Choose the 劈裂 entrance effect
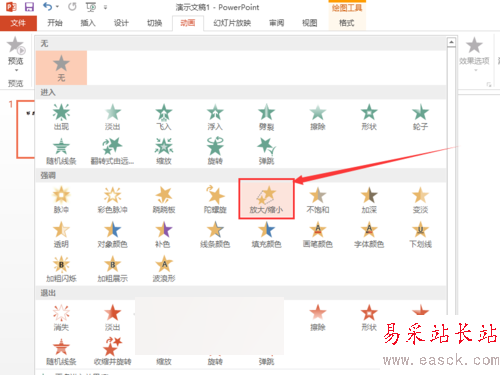500x375 pixels. point(266,117)
